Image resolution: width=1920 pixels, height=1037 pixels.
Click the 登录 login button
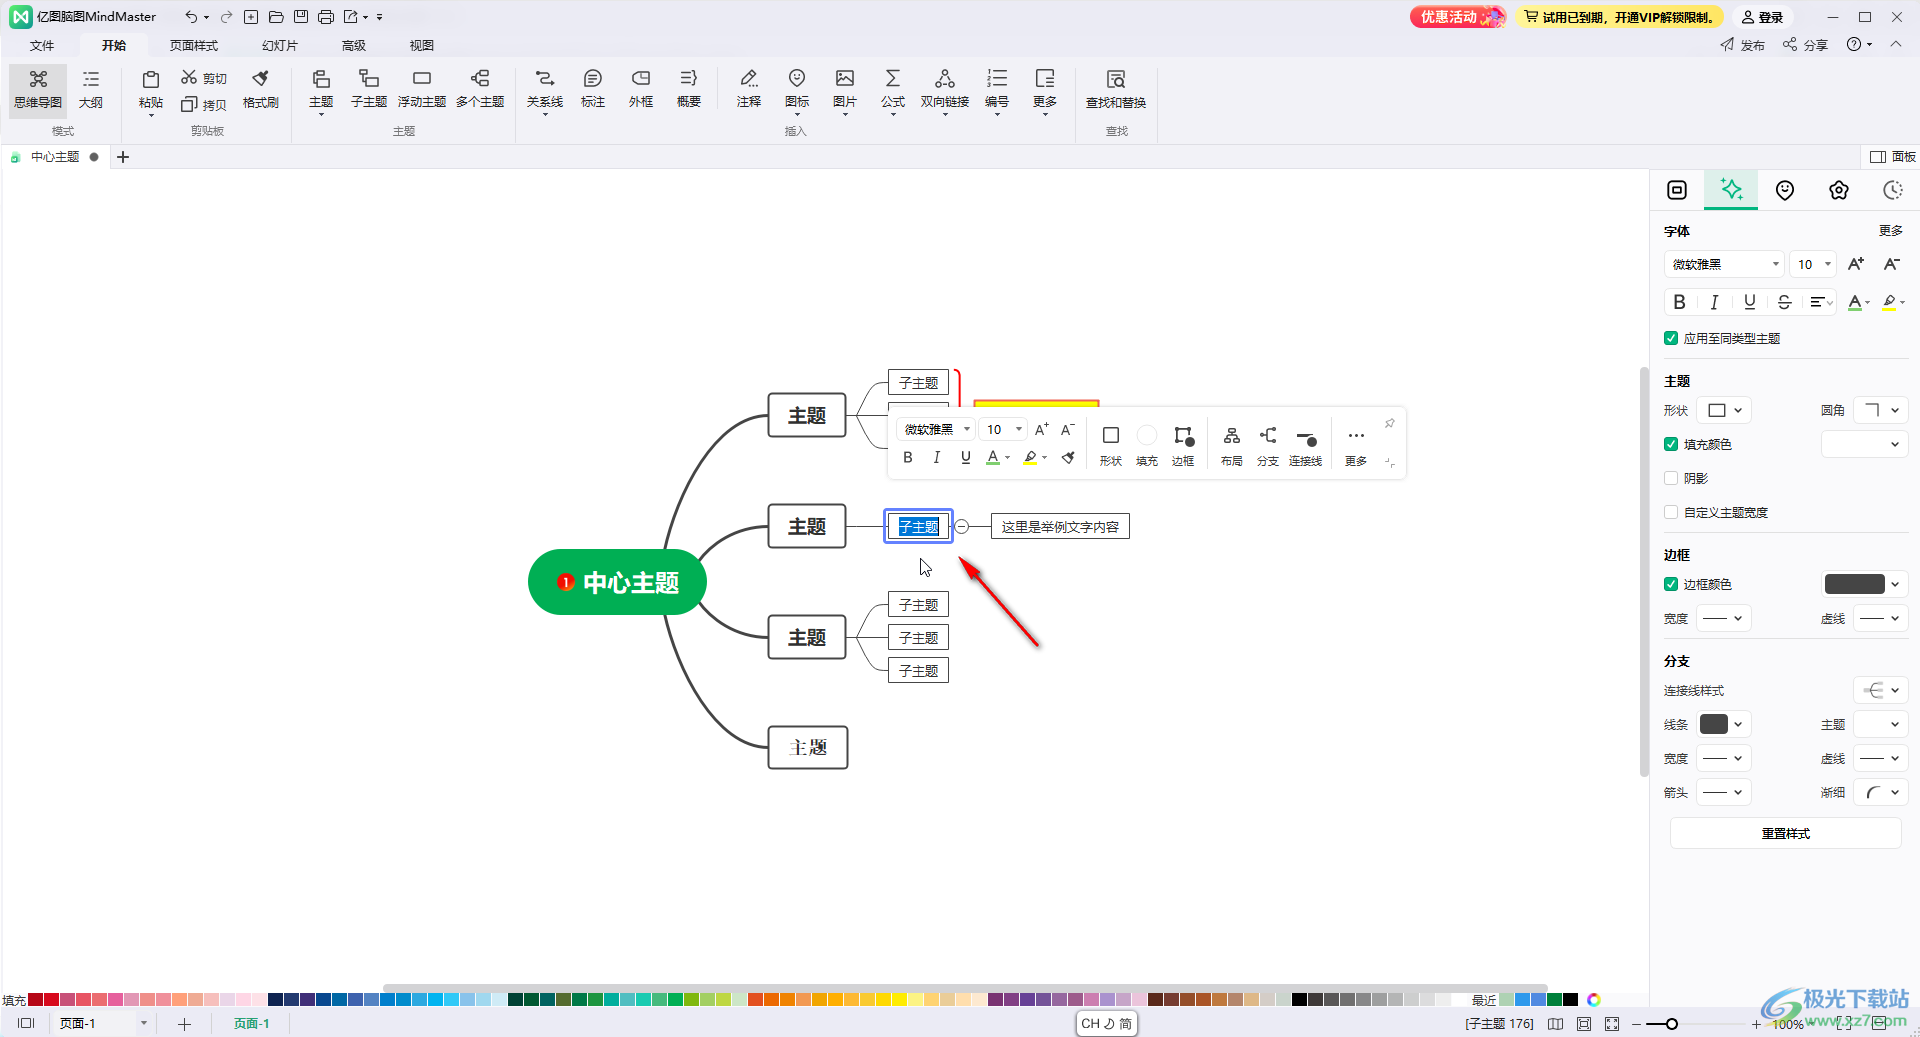[x=1762, y=17]
